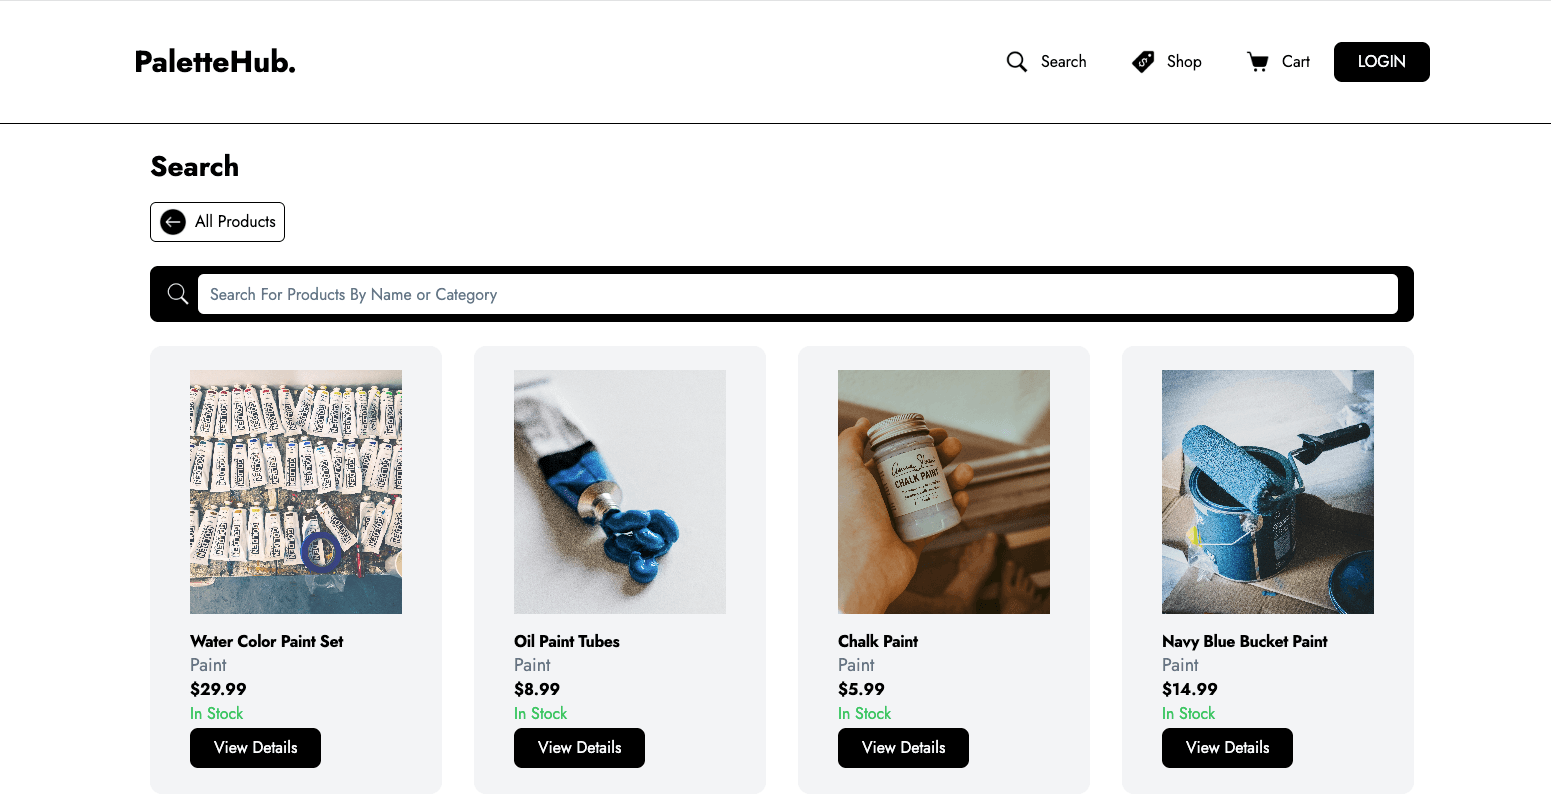Image resolution: width=1551 pixels, height=812 pixels.
Task: Select the Oil Paint Tubes image
Action: point(620,492)
